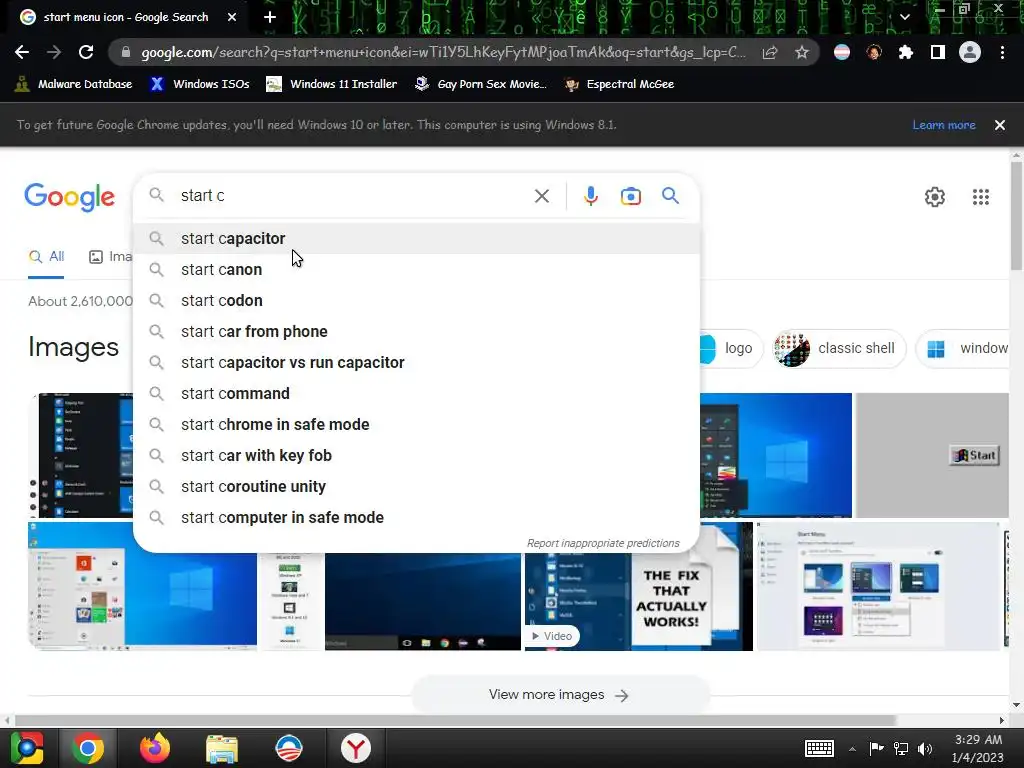
Task: Start voice search with microphone icon
Action: (590, 196)
